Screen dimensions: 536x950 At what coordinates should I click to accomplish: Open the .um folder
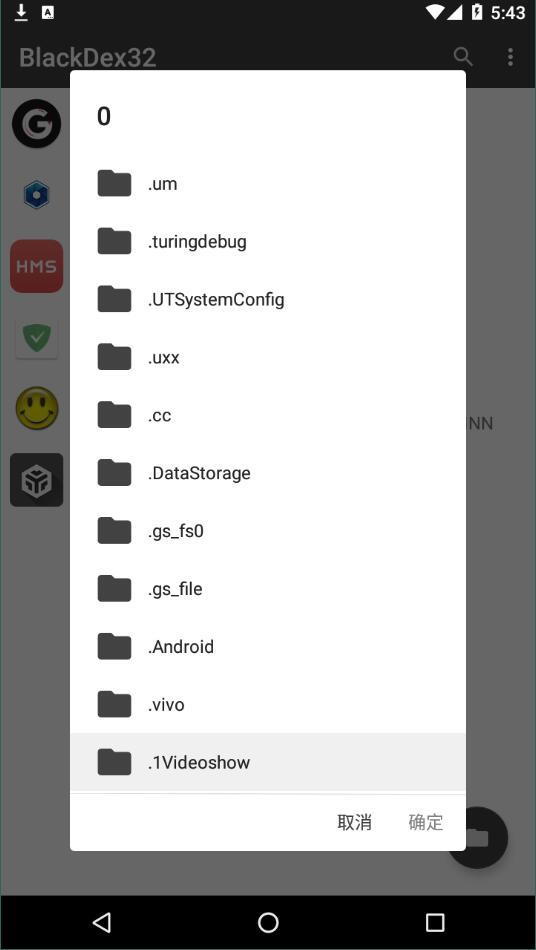[268, 184]
